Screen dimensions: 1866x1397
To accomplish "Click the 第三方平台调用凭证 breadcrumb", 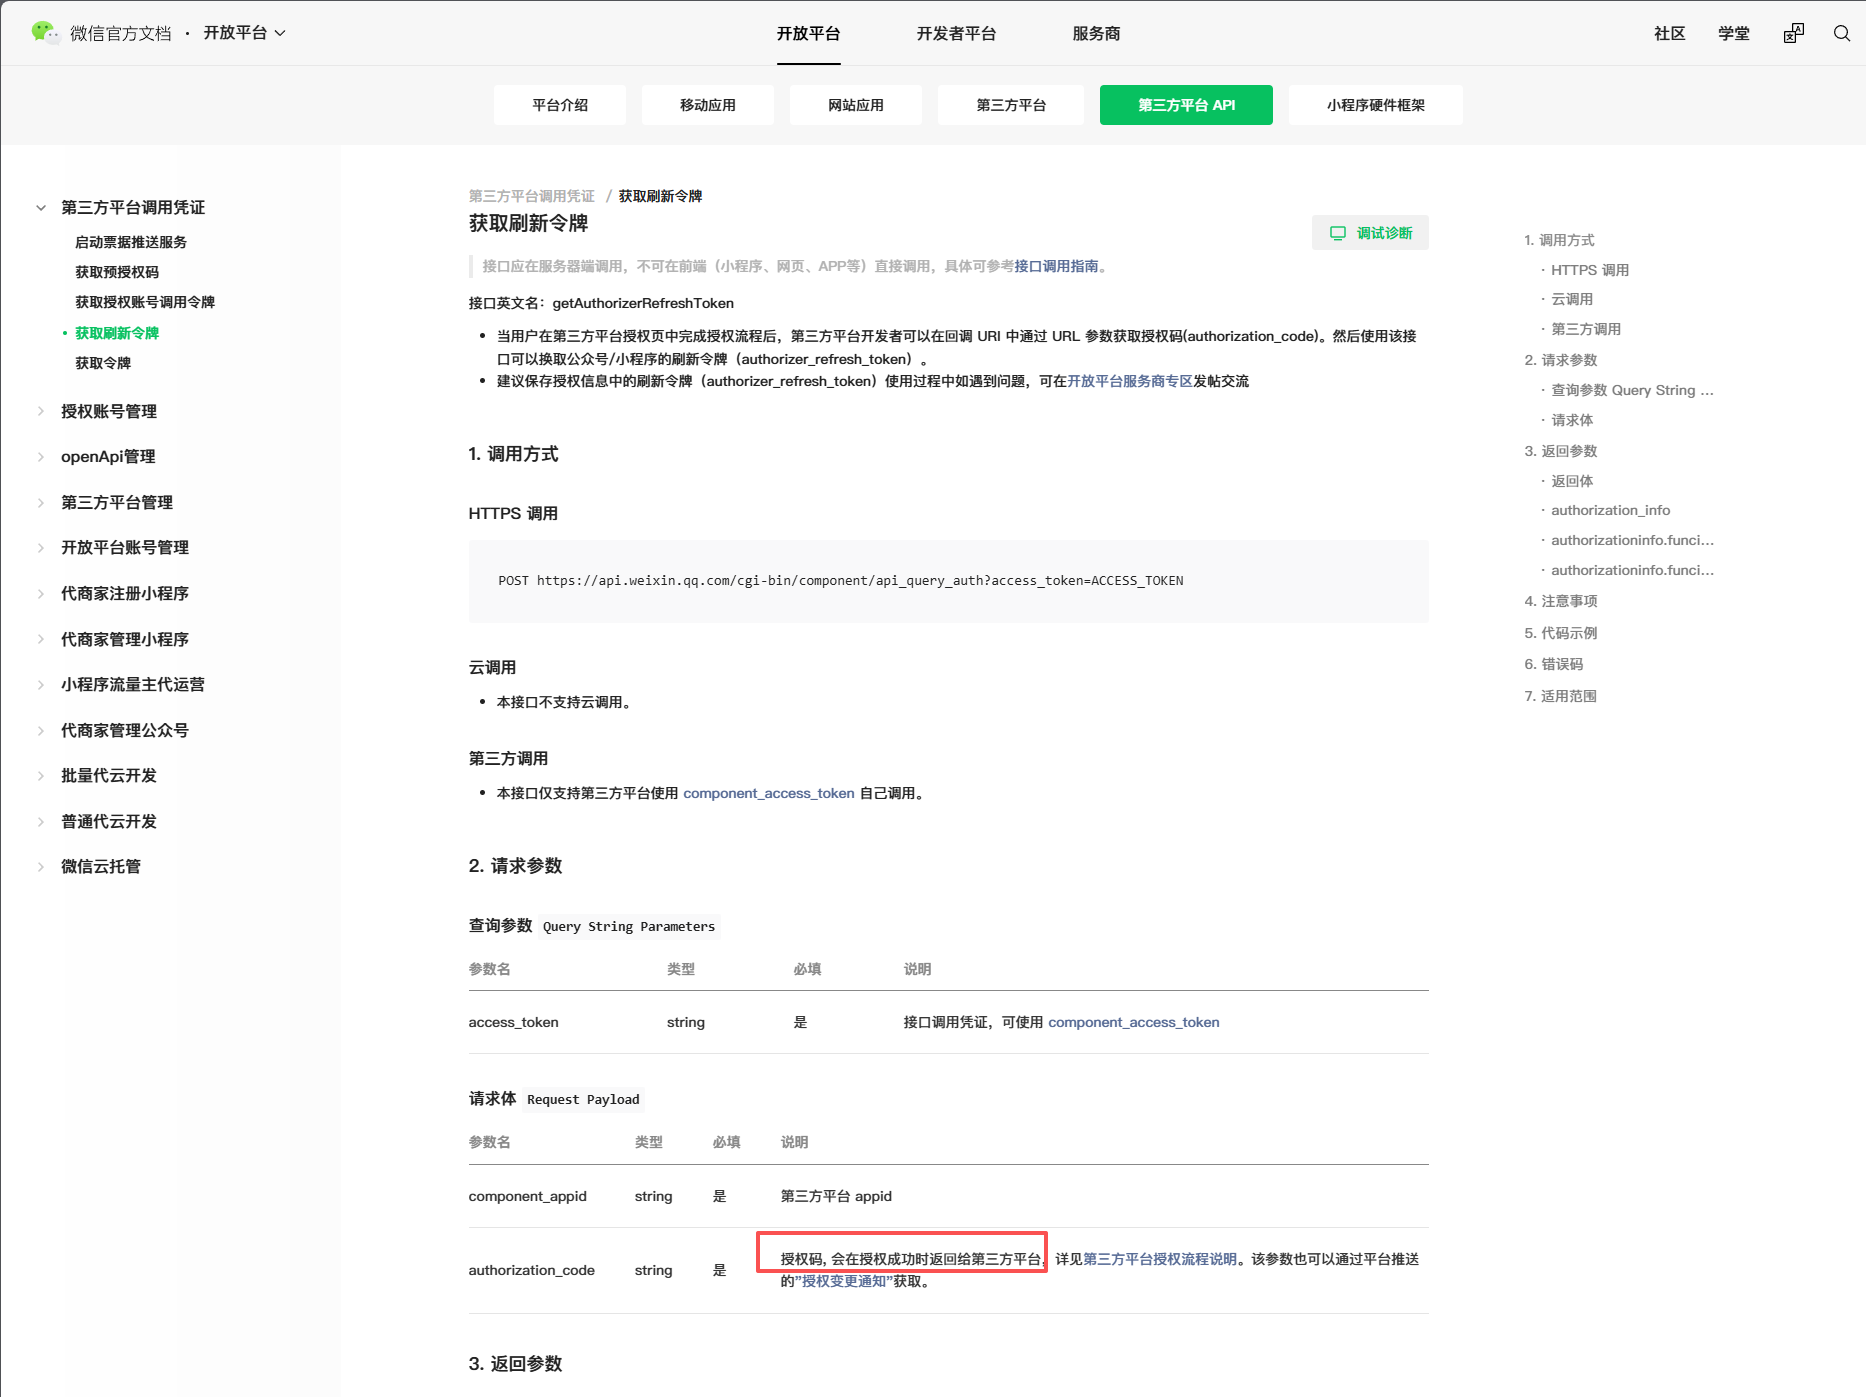I will point(532,196).
